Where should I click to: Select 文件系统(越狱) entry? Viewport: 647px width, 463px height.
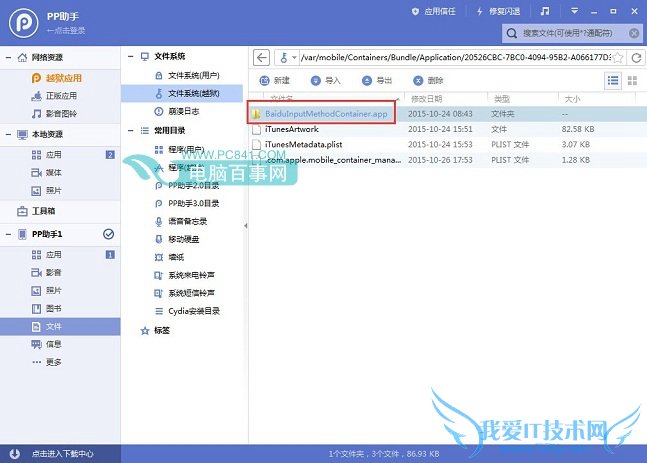(x=182, y=93)
